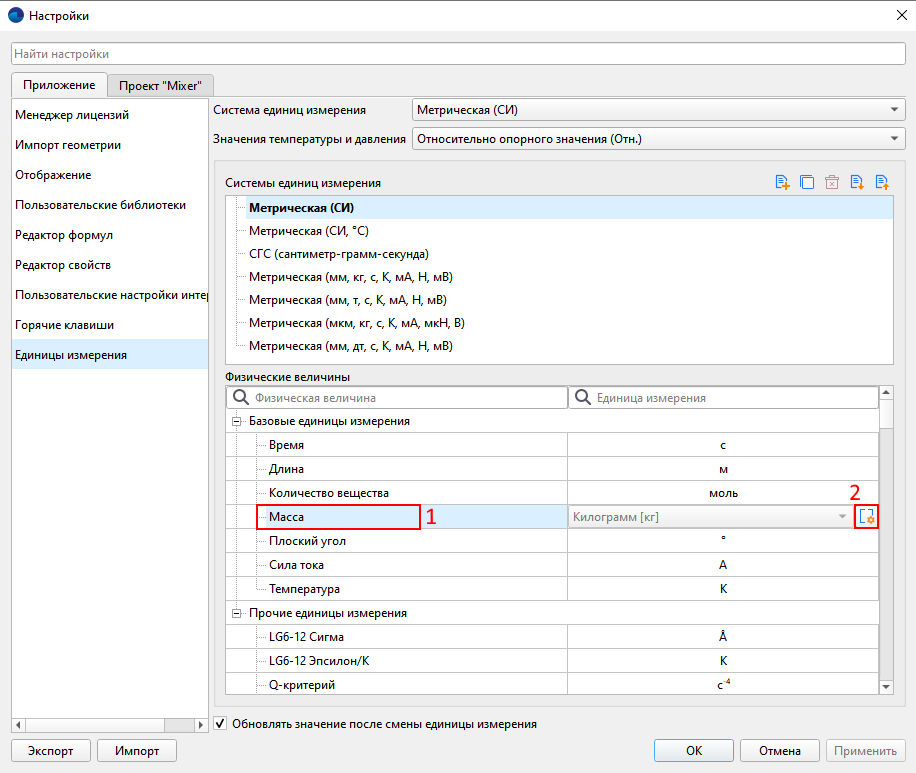This screenshot has height=773, width=916.
Task: Click the magnifier icon in Единица измерения search
Action: (x=581, y=397)
